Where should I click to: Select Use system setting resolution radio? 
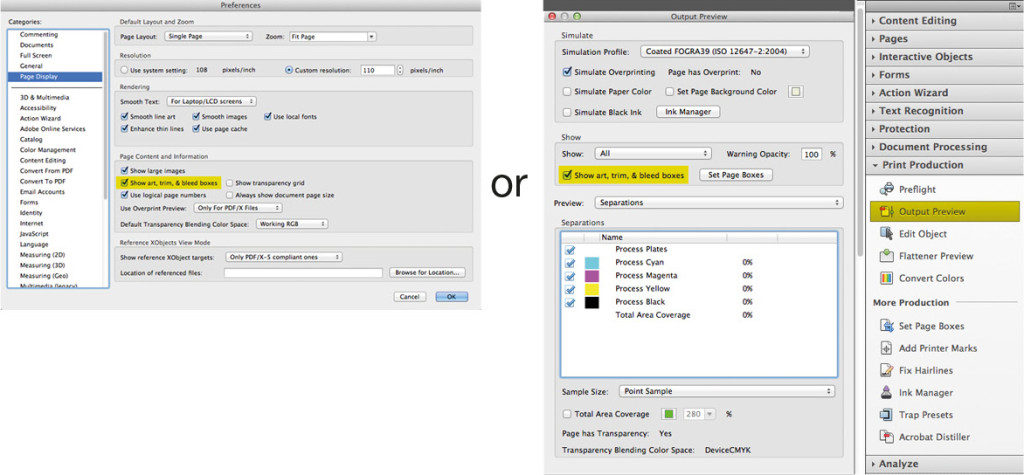(x=124, y=70)
